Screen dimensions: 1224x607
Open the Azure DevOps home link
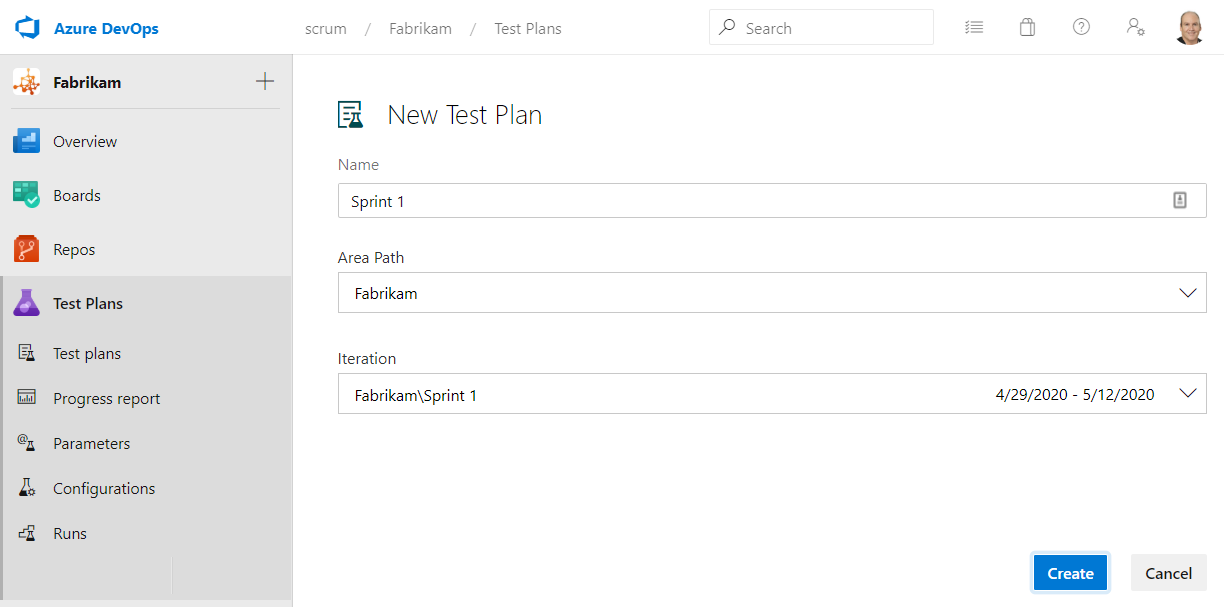(x=106, y=28)
